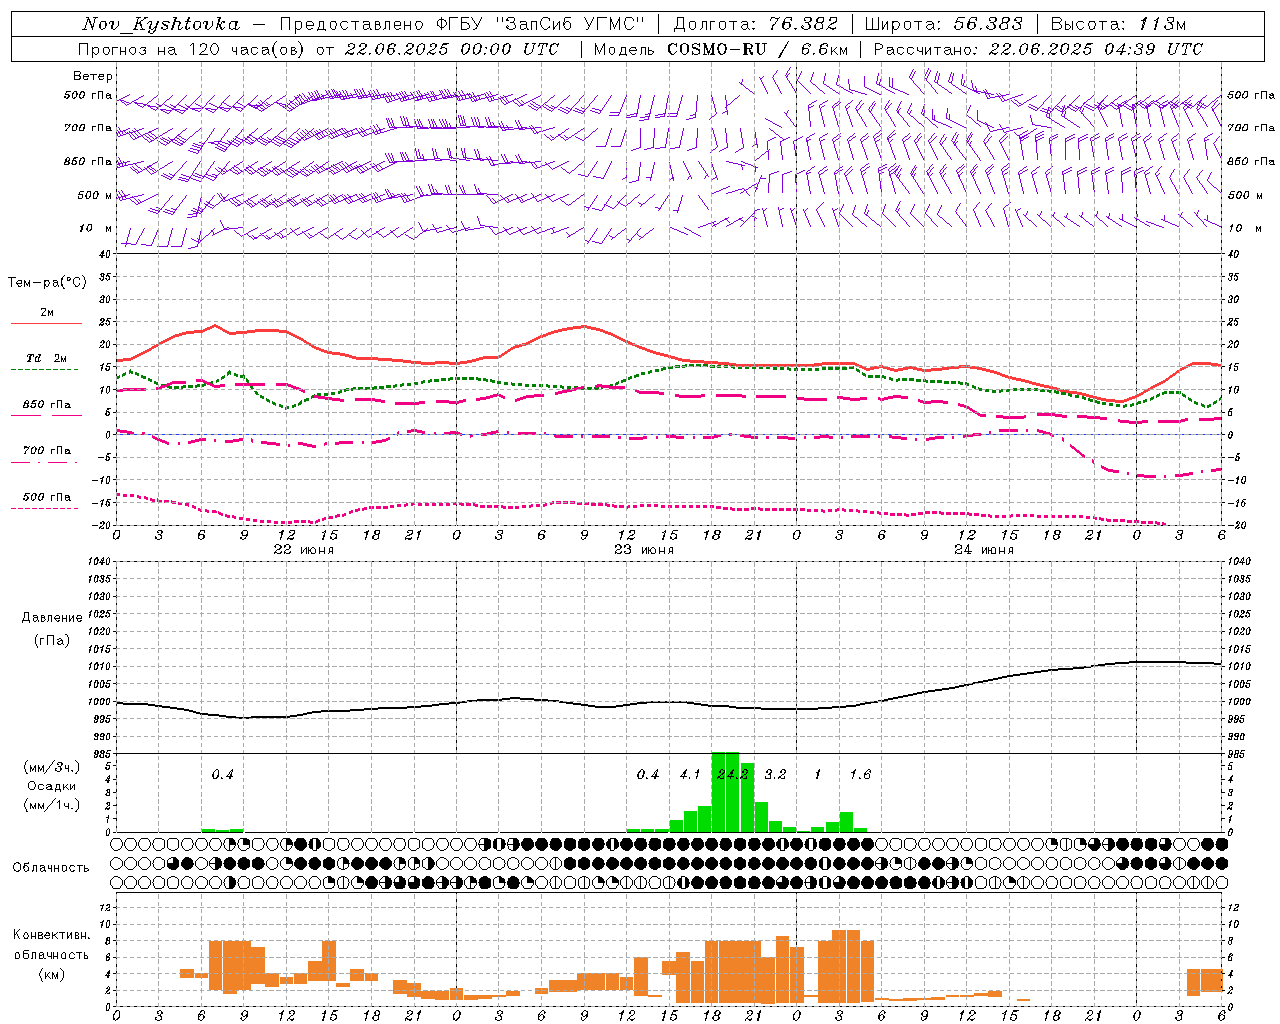Click the 24 июня date label
Viewport: 1280px width, 1024px height.
tap(984, 550)
